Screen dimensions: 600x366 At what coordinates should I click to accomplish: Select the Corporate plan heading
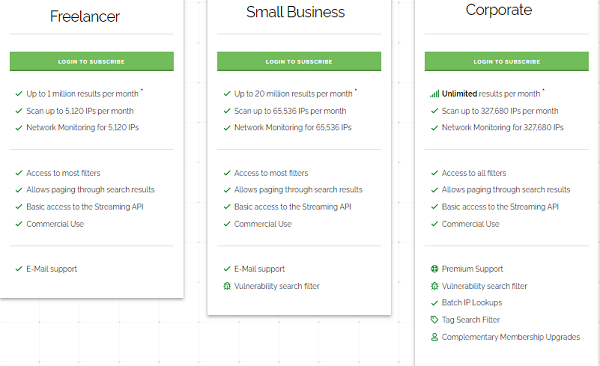point(499,10)
